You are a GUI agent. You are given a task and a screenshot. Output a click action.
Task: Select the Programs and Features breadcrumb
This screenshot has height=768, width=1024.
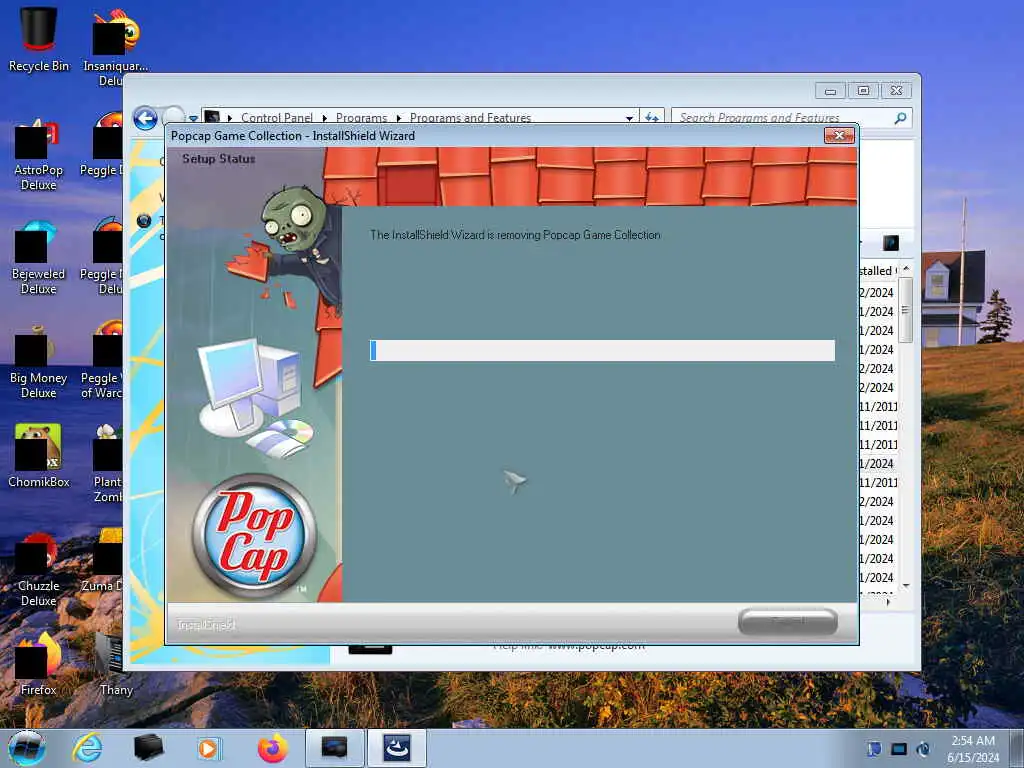(470, 118)
